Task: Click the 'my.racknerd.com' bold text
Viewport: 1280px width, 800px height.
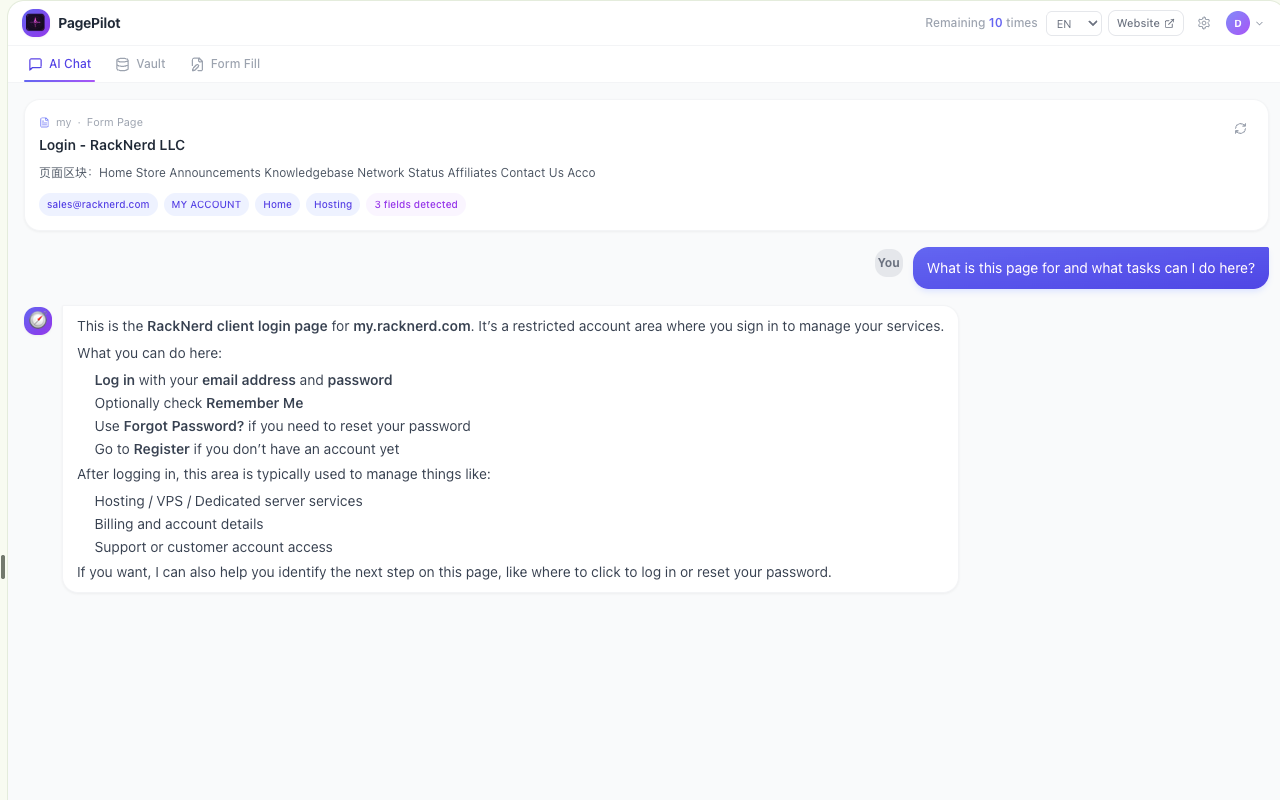Action: (412, 326)
